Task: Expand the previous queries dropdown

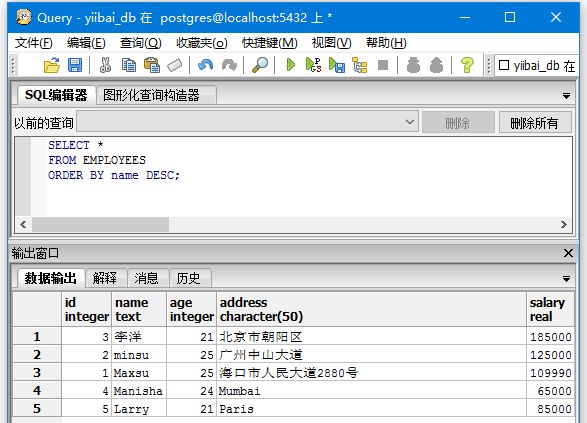Action: pos(410,122)
